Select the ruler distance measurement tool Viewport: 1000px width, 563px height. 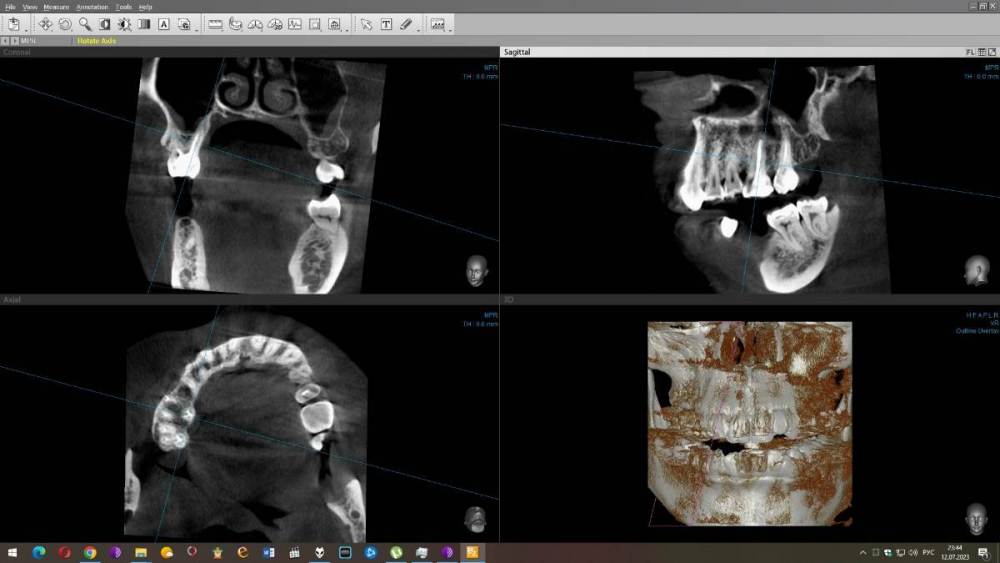click(215, 24)
